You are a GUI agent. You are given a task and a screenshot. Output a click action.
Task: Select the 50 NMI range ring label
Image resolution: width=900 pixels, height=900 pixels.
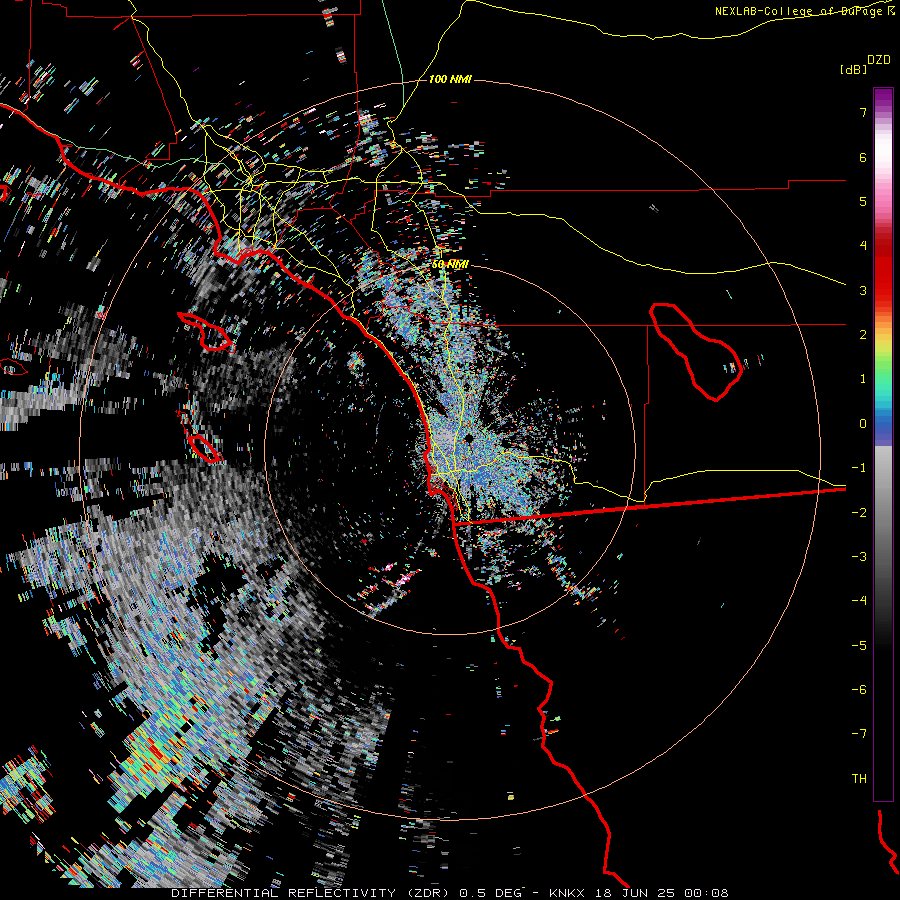450,265
